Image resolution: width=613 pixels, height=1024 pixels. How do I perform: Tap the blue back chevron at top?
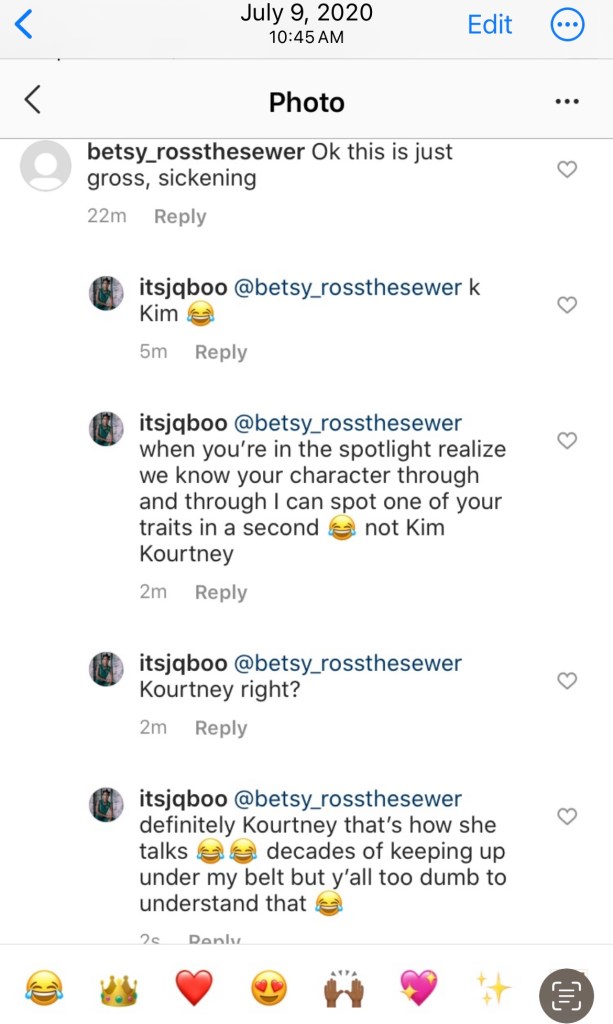[23, 24]
